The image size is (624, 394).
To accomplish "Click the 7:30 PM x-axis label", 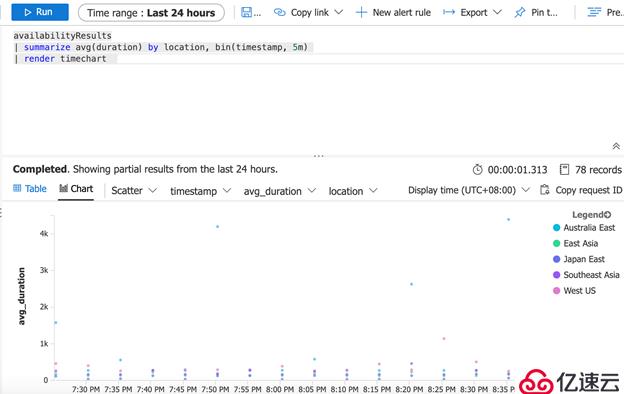I will pyautogui.click(x=86, y=389).
